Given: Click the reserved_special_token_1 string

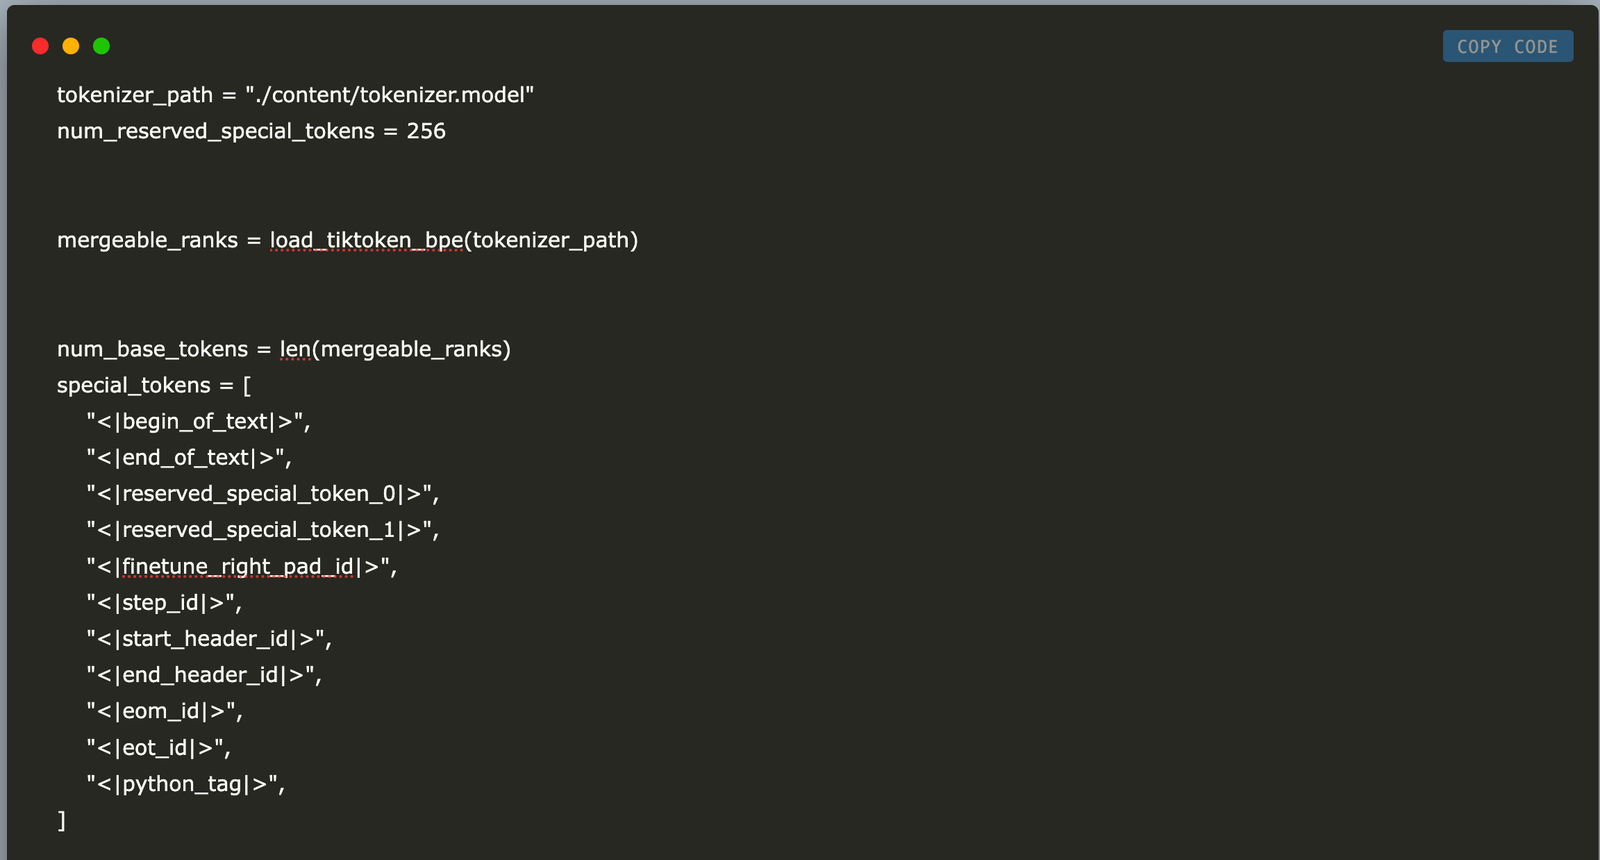Looking at the screenshot, I should click(x=262, y=530).
